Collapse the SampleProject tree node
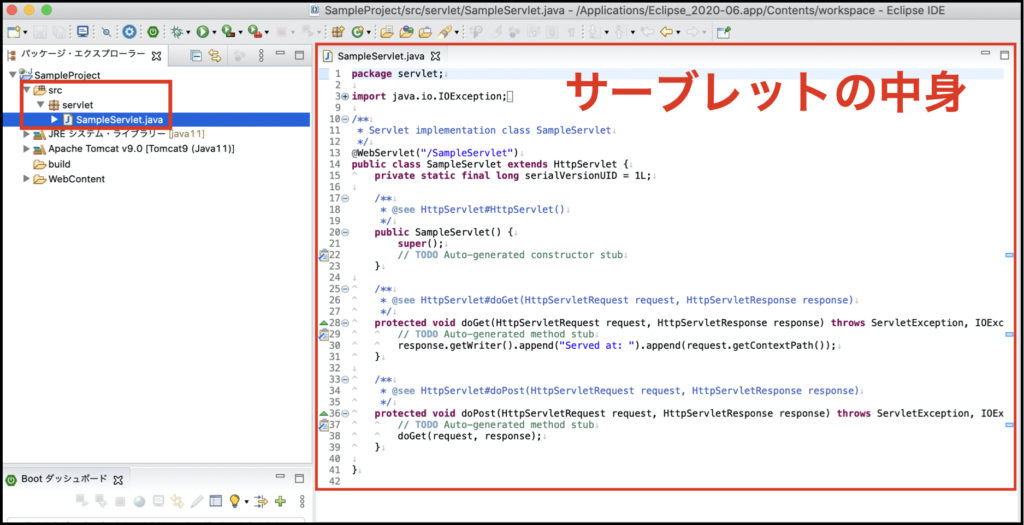1024x525 pixels. coord(13,74)
